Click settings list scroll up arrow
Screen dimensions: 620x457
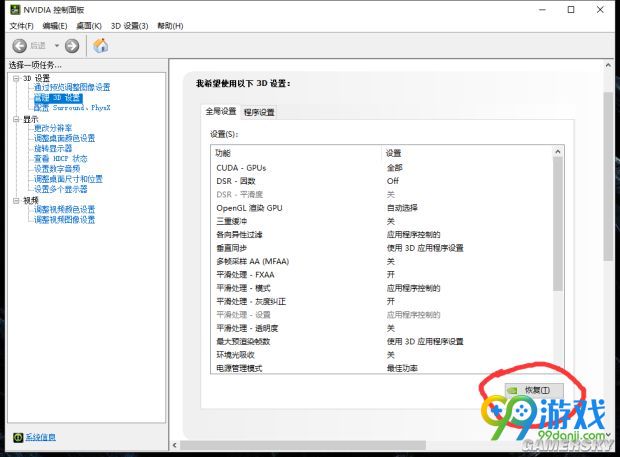[558, 151]
